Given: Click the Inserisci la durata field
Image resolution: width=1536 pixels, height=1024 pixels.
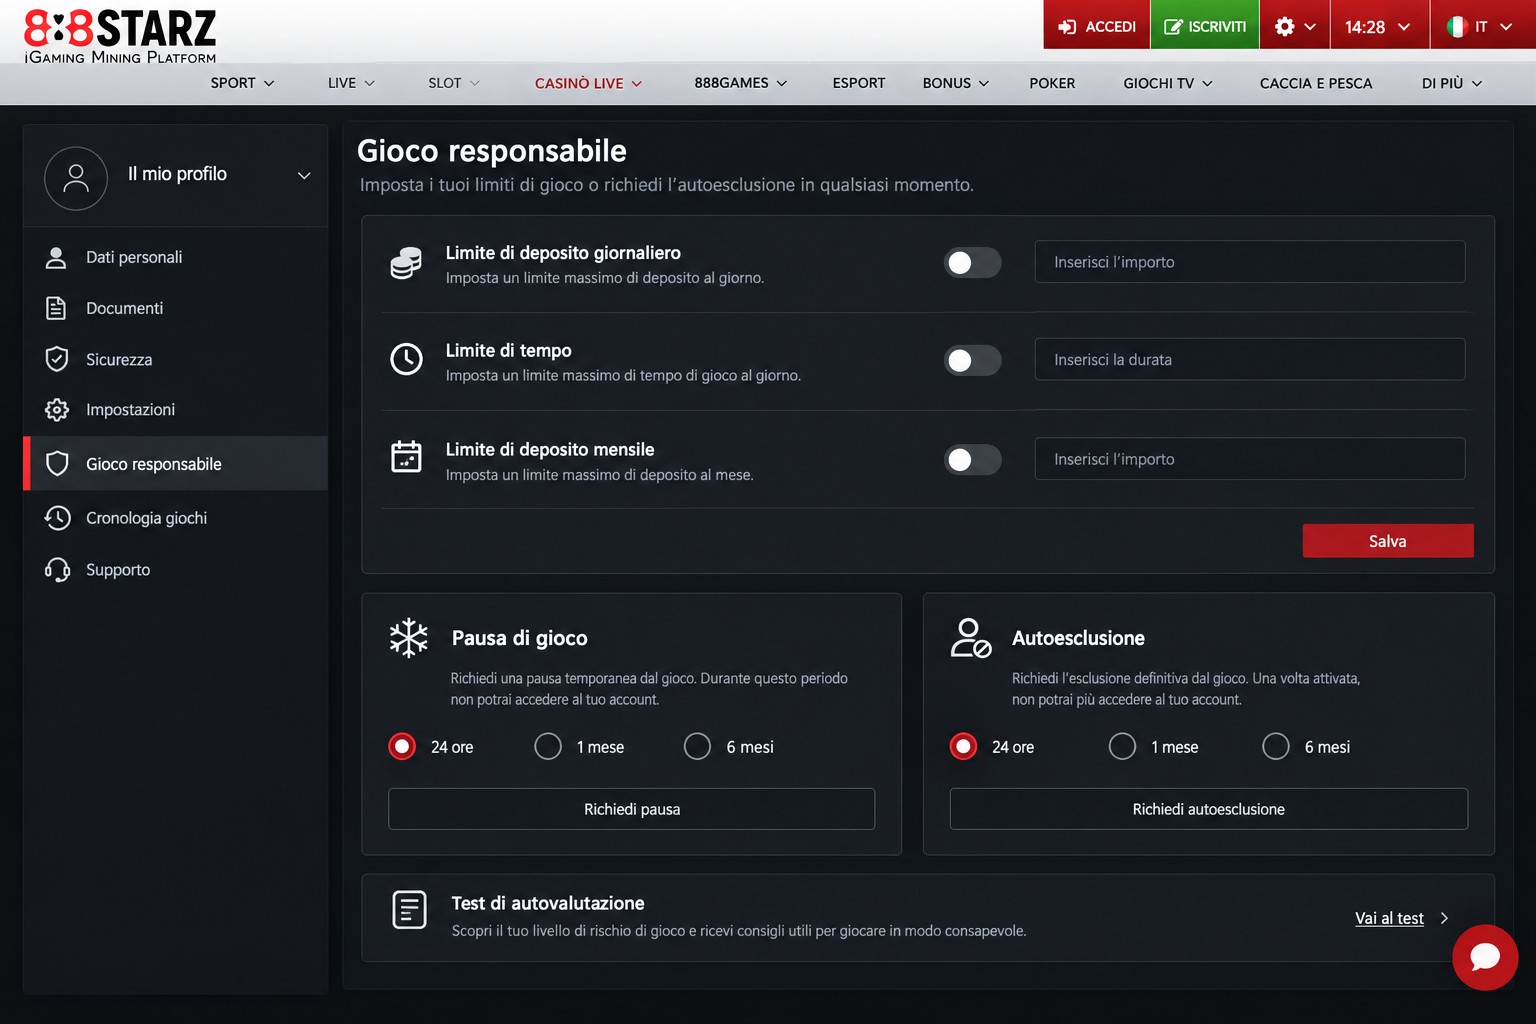Looking at the screenshot, I should tap(1249, 359).
